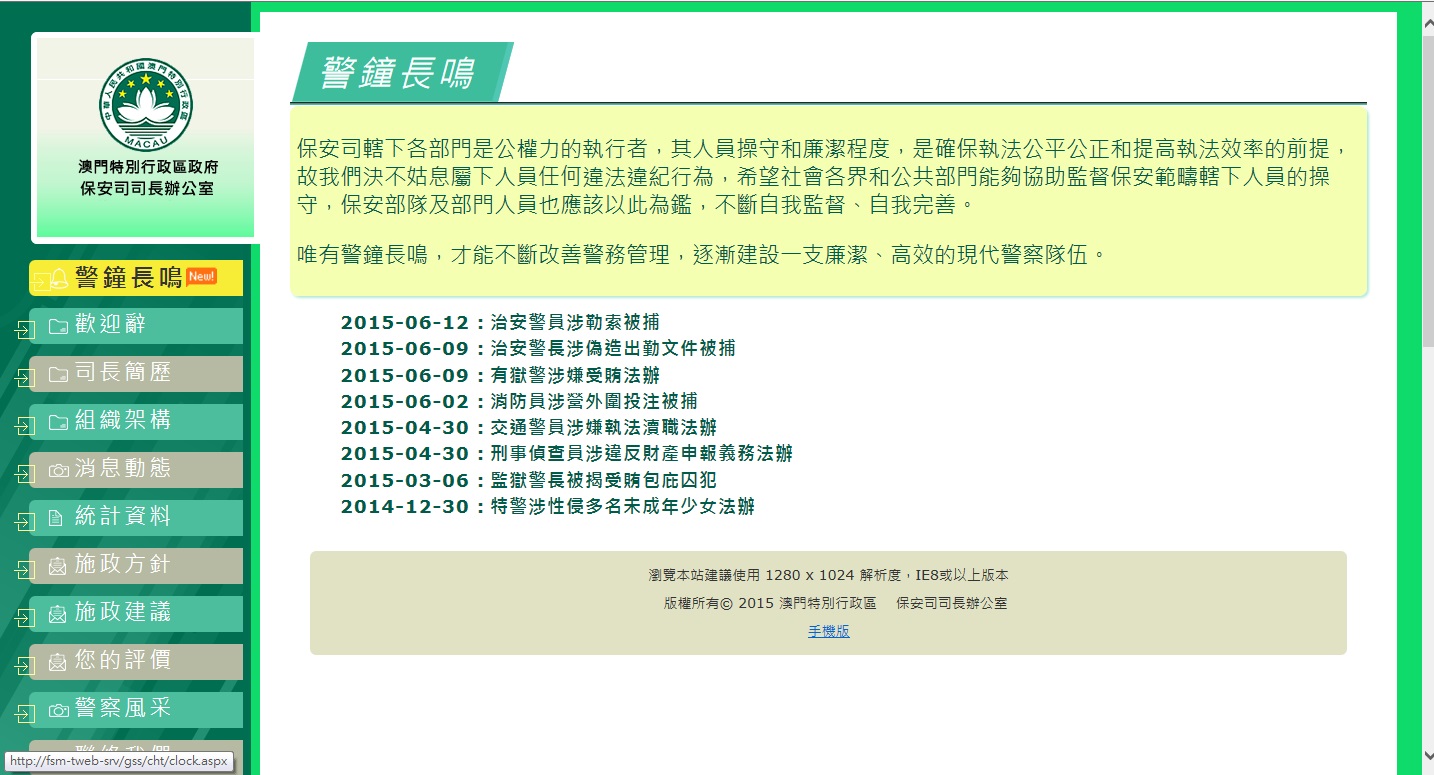The height and width of the screenshot is (775, 1434).
Task: Open the 有獄警涉嫌受賄法辦 news entry
Action: click(575, 375)
